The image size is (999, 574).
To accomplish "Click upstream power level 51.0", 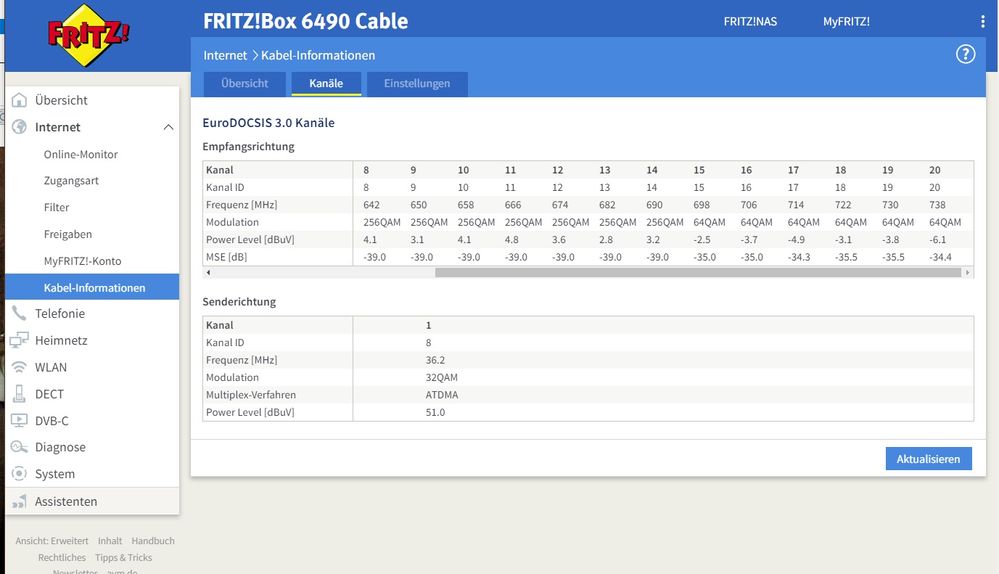I will click(x=435, y=412).
